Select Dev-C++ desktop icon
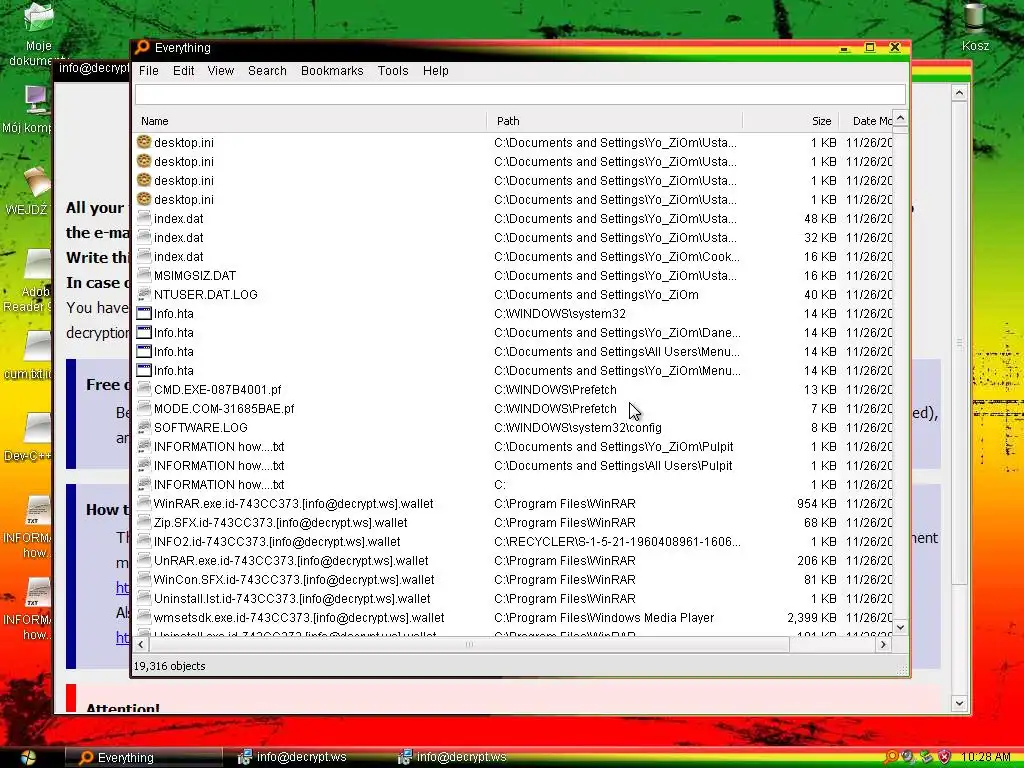Viewport: 1024px width, 768px height. [x=27, y=438]
